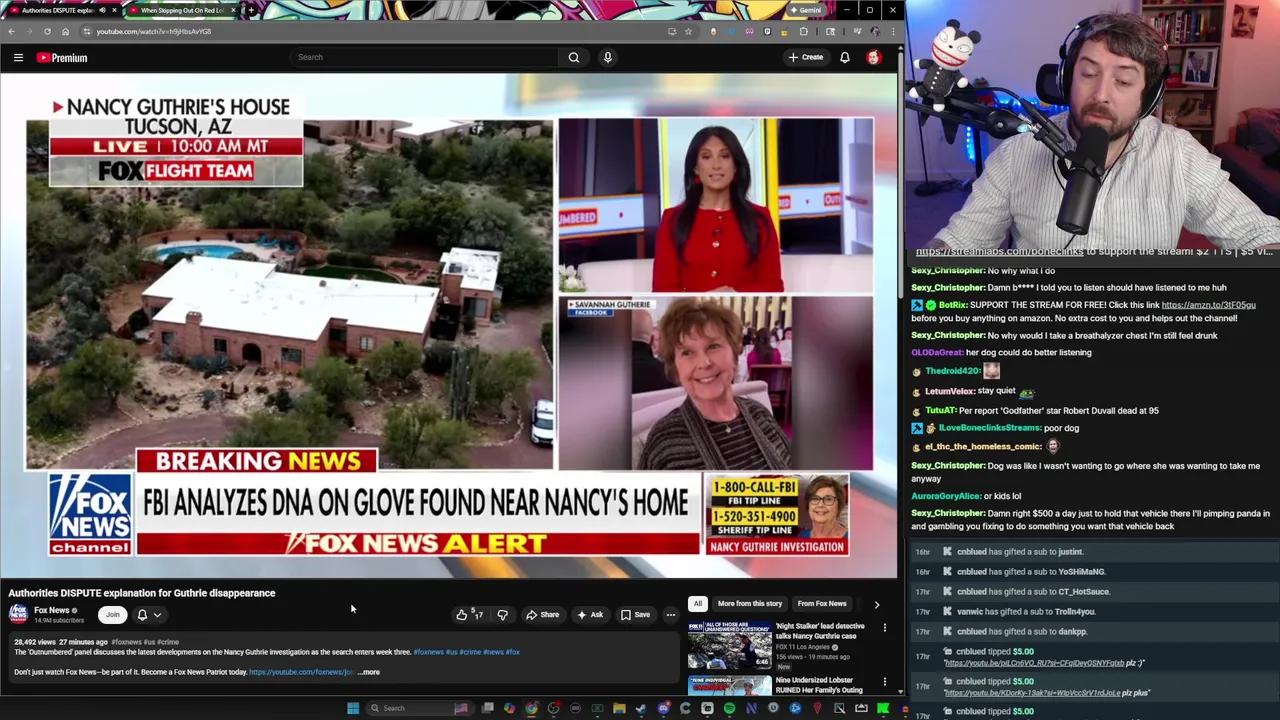This screenshot has width=1280, height=720.
Task: Open Gemini in Chrome
Action: pos(805,10)
